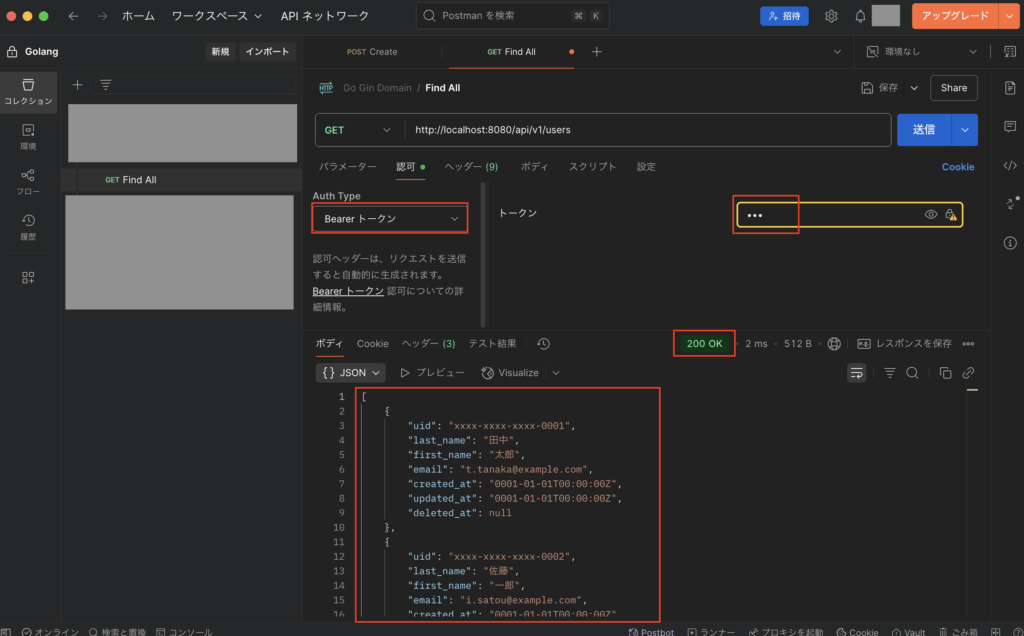This screenshot has height=636, width=1024.
Task: Switch to the POST Create tab
Action: tap(372, 52)
